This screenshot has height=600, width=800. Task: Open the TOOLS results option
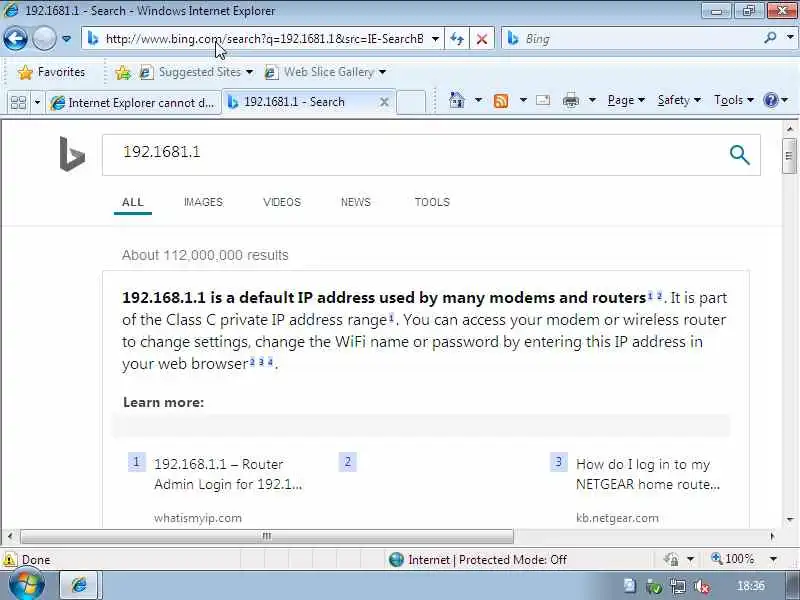pyautogui.click(x=432, y=202)
